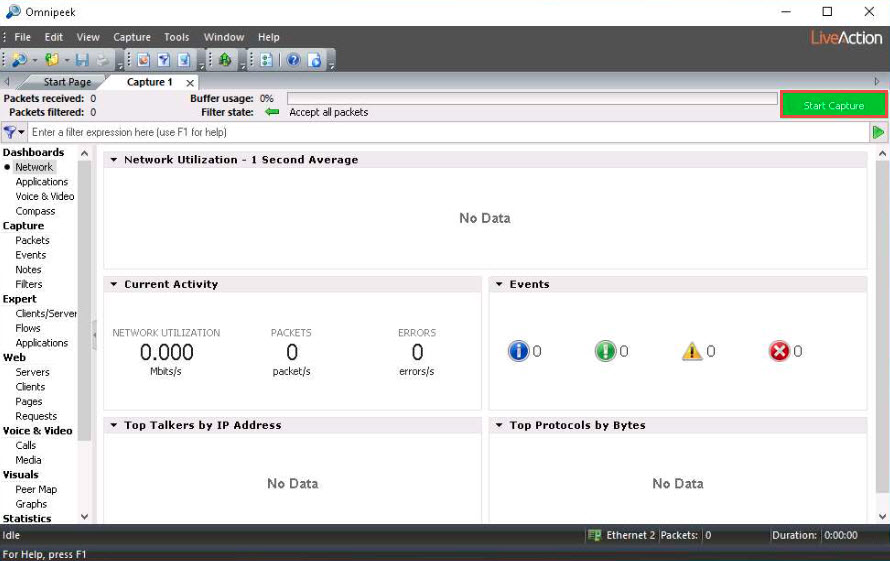Open the dropdown arrow beside Open File icon
The height and width of the screenshot is (561, 890).
point(66,60)
